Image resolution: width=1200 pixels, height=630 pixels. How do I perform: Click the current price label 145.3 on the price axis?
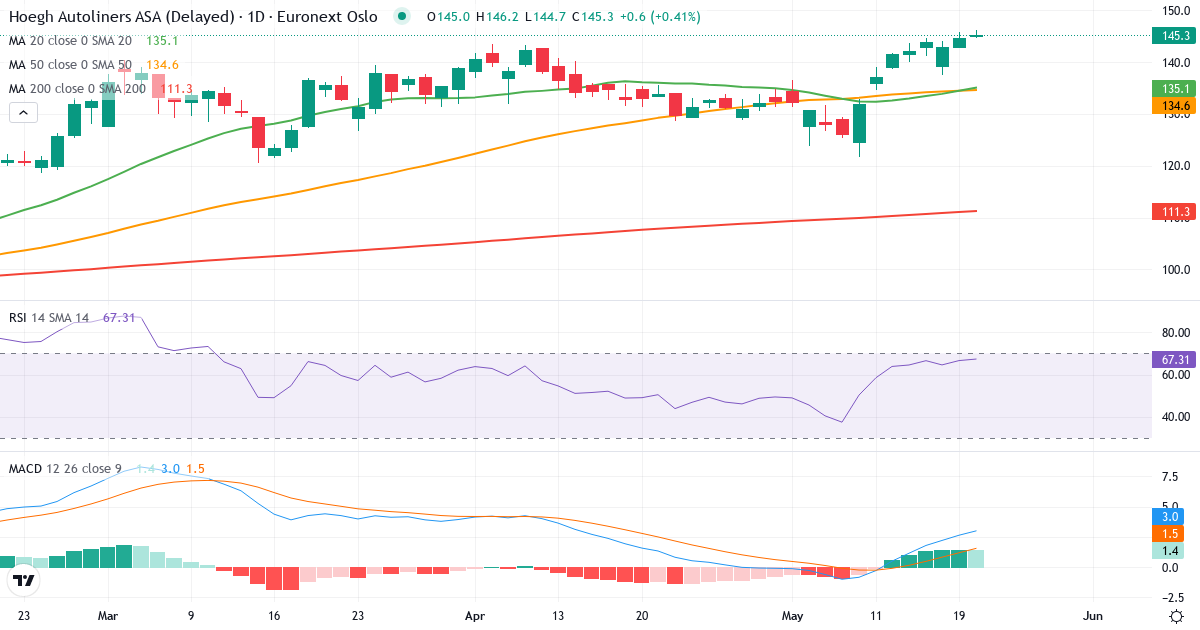1176,36
